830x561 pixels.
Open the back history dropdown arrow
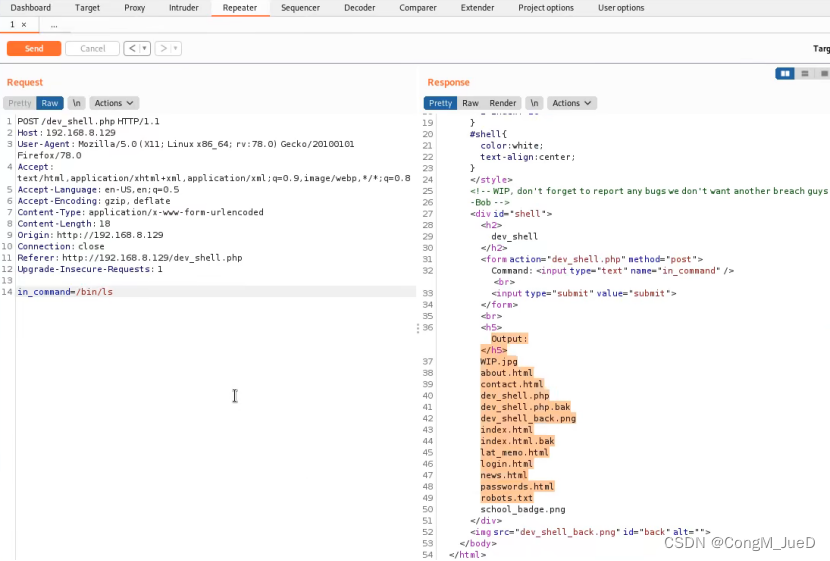pyautogui.click(x=145, y=49)
